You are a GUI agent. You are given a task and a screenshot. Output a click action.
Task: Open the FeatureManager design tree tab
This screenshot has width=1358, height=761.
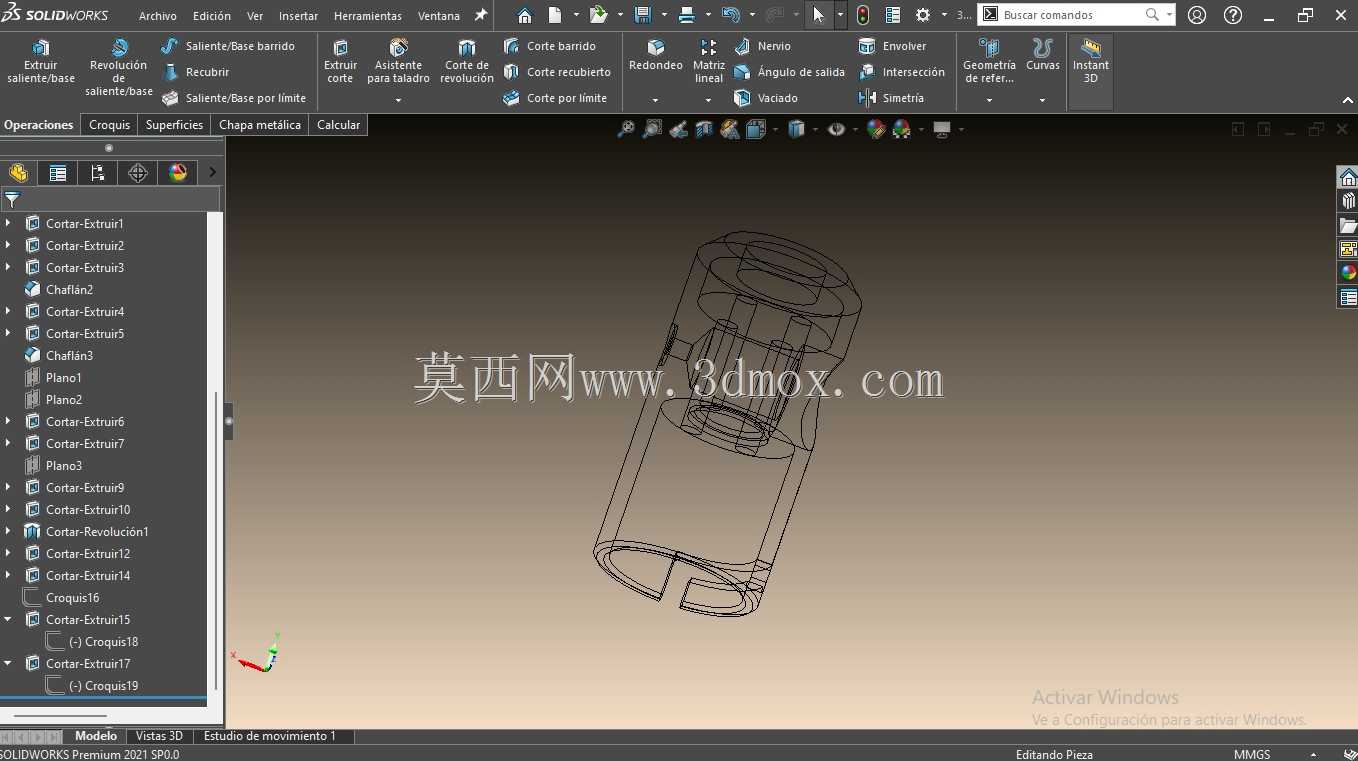tap(18, 173)
